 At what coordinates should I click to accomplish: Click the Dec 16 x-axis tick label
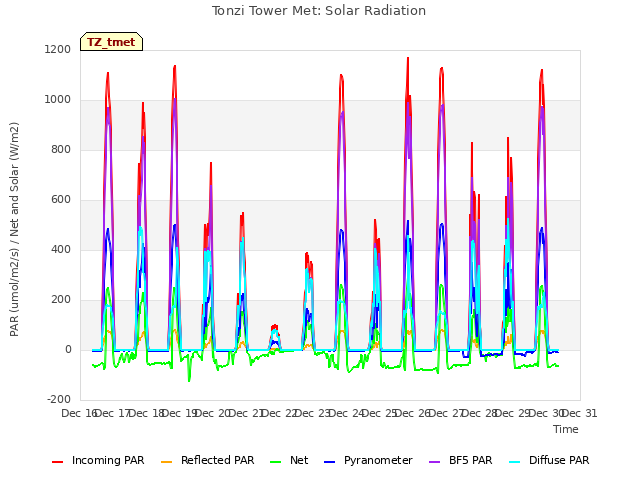point(79,413)
